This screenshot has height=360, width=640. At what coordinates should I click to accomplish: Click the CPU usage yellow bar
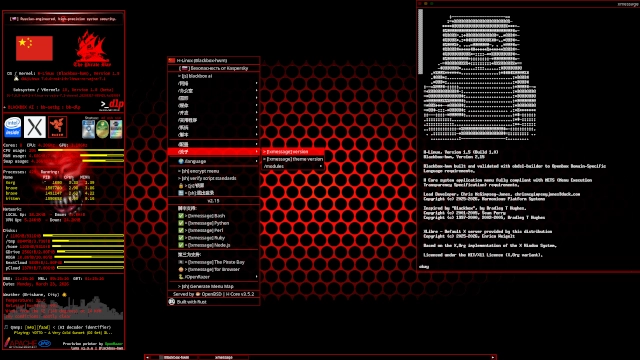[x=81, y=150]
